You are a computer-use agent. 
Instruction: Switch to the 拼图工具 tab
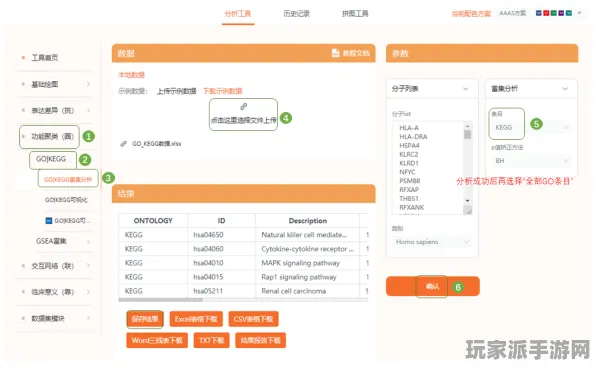tap(355, 14)
